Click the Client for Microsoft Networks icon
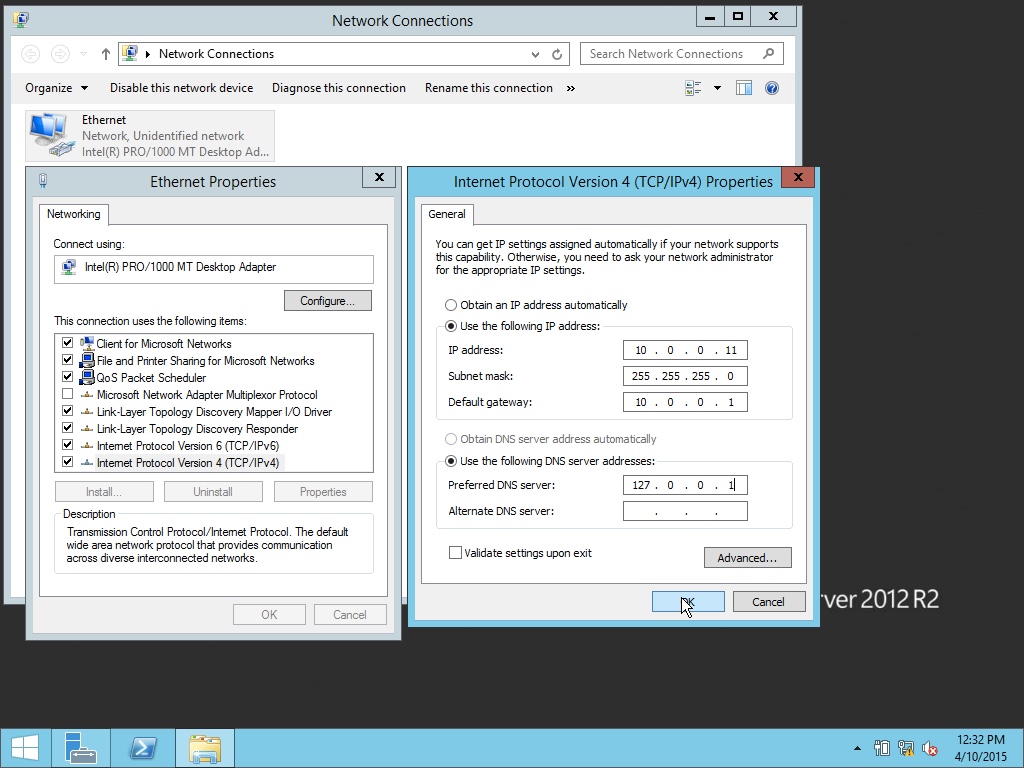Image resolution: width=1024 pixels, height=768 pixels. coord(87,344)
